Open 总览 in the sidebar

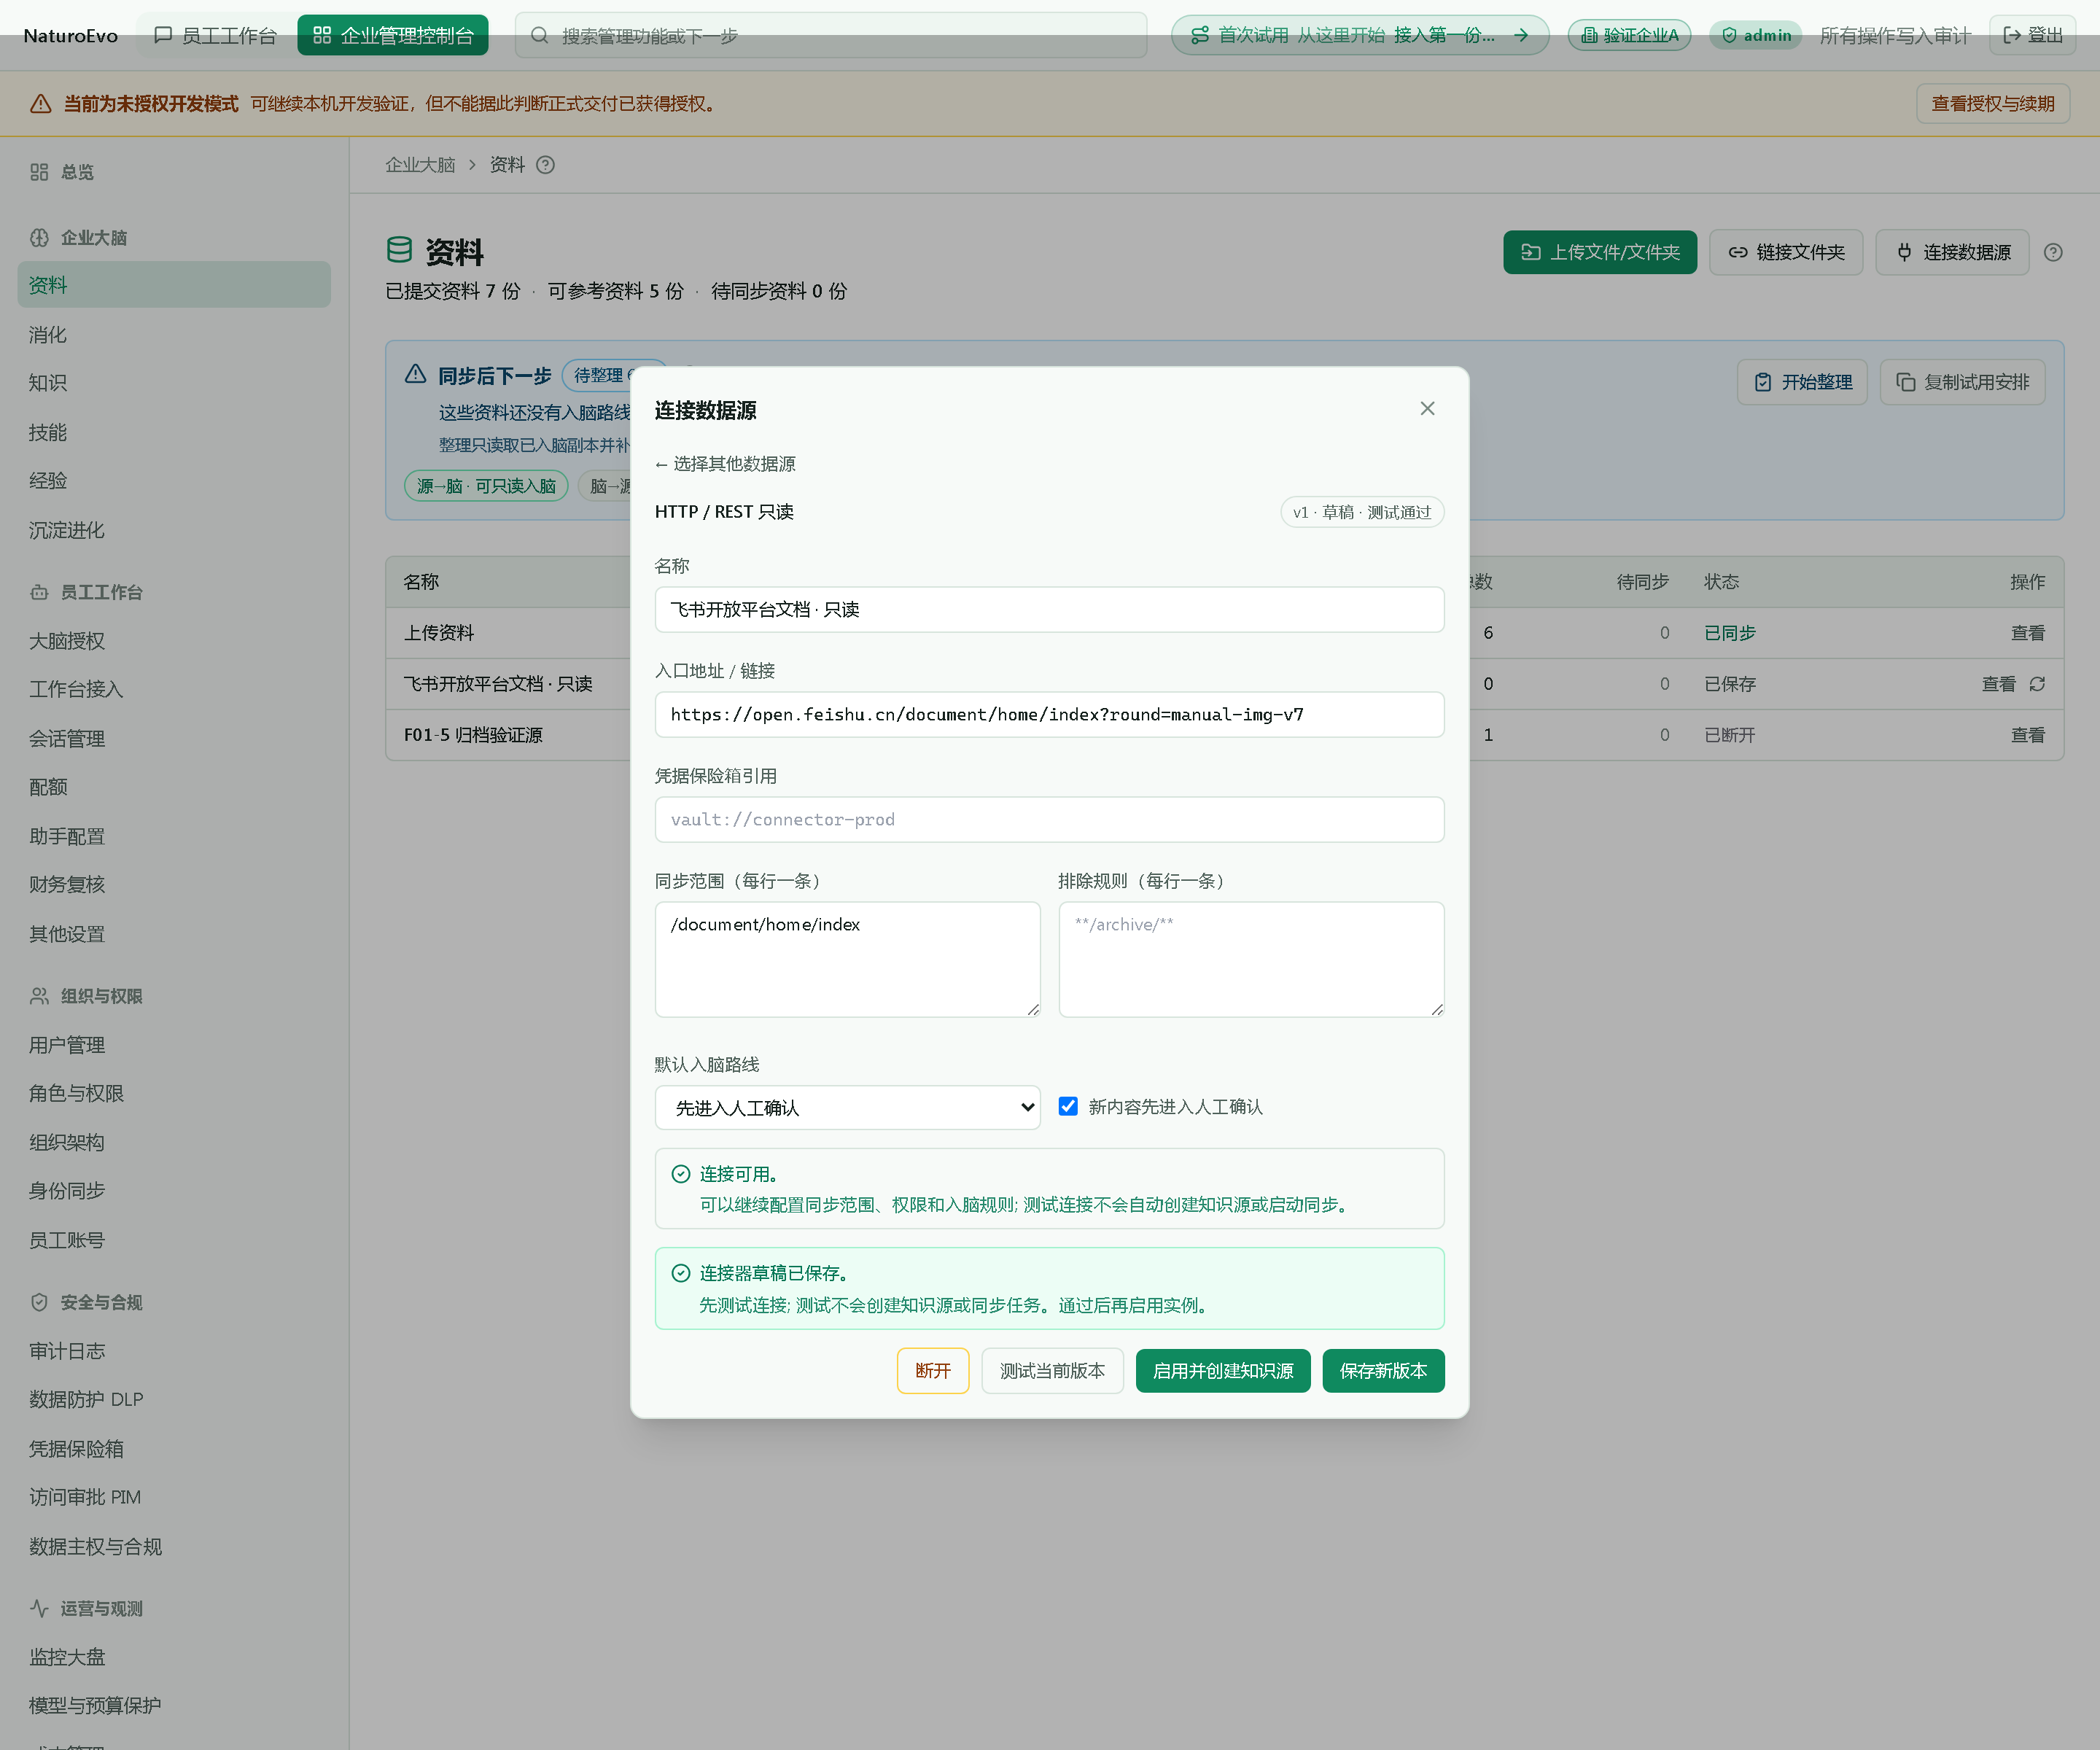point(77,172)
